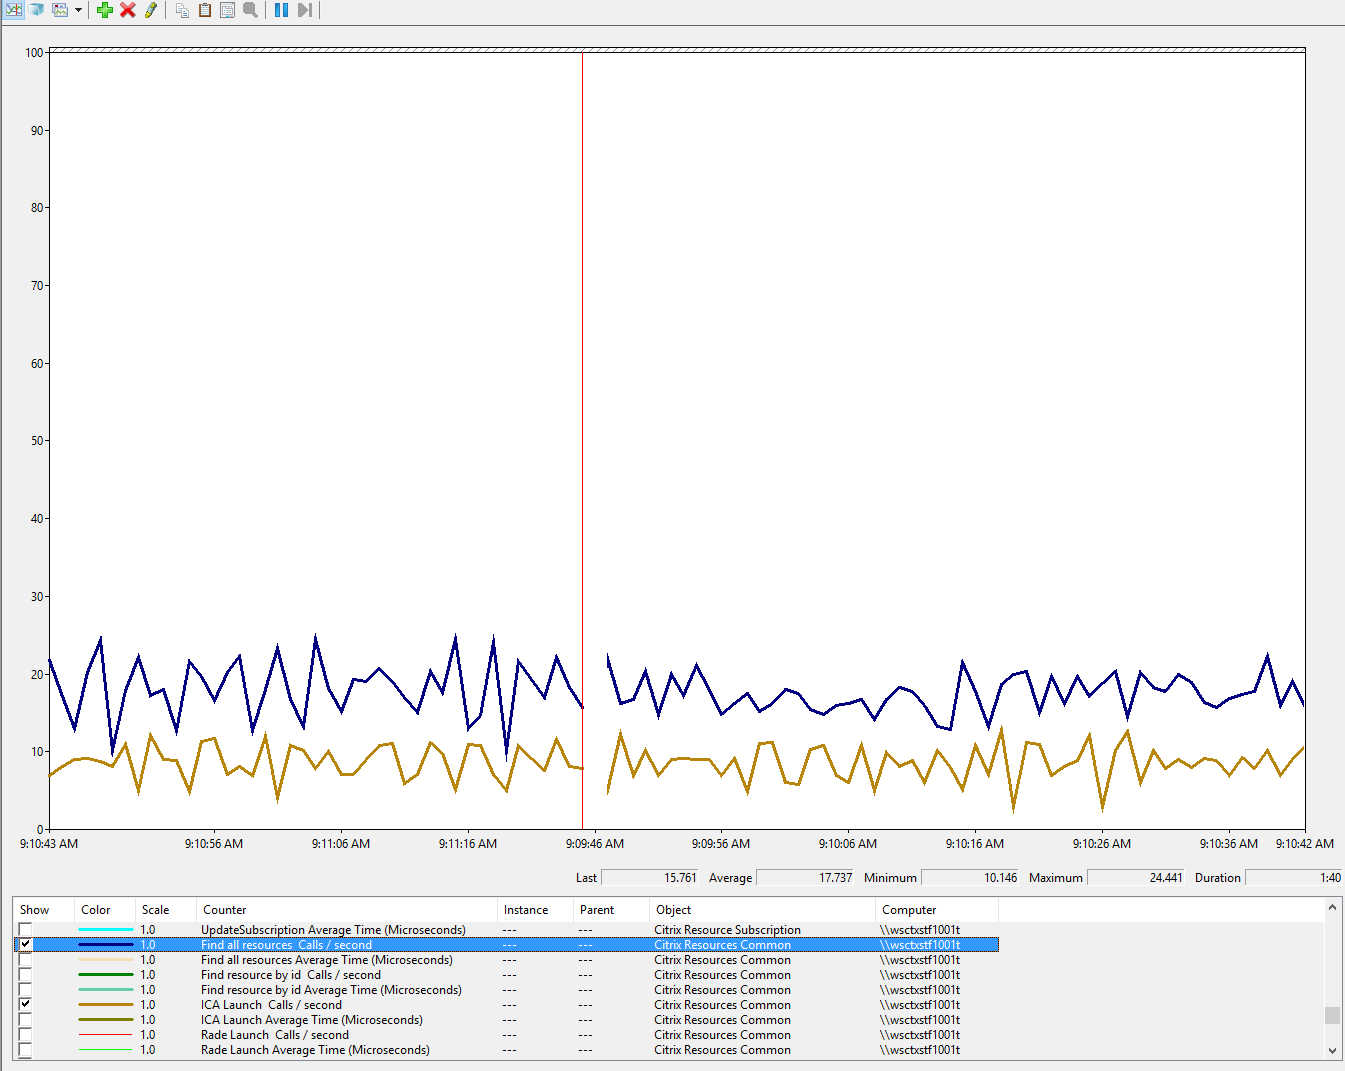Viewport: 1345px width, 1071px height.
Task: Click the View Current Activity graph icon
Action: coord(14,10)
